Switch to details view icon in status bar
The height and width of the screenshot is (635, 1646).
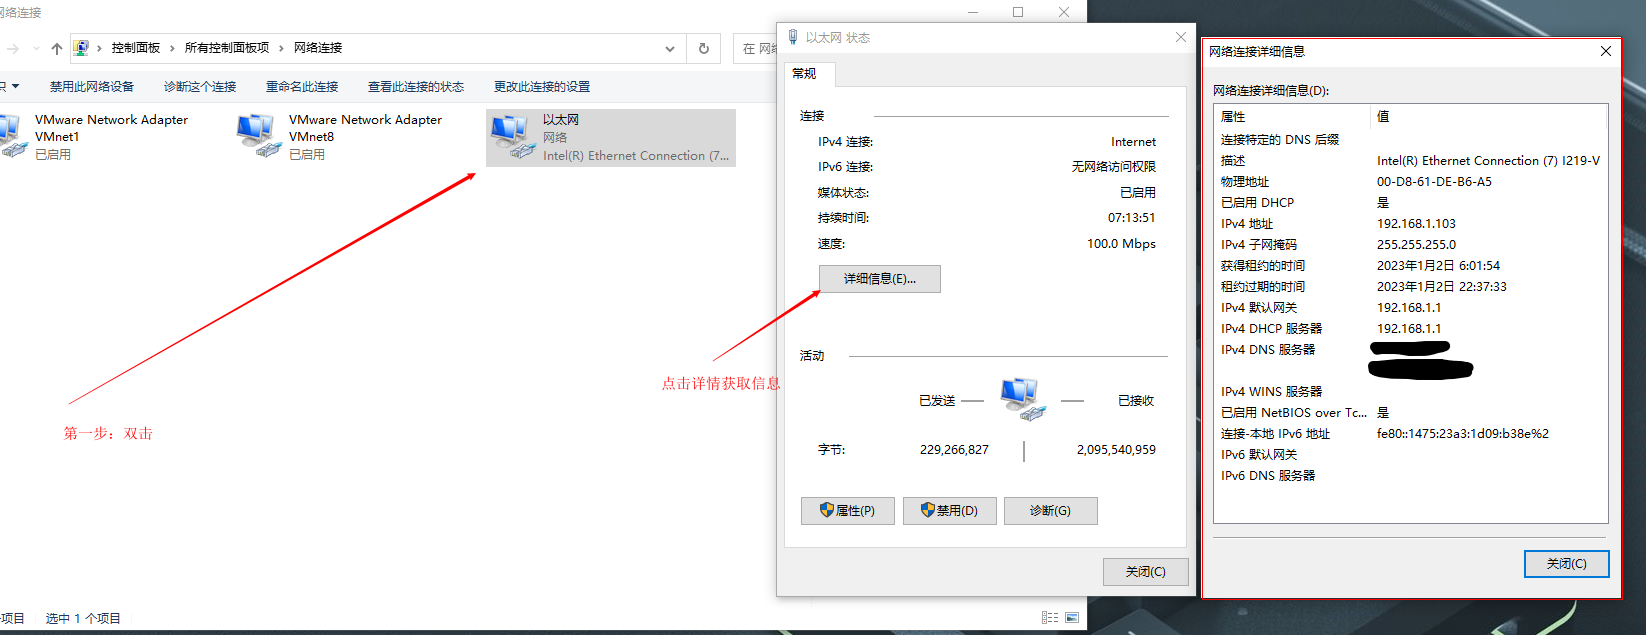[1050, 618]
